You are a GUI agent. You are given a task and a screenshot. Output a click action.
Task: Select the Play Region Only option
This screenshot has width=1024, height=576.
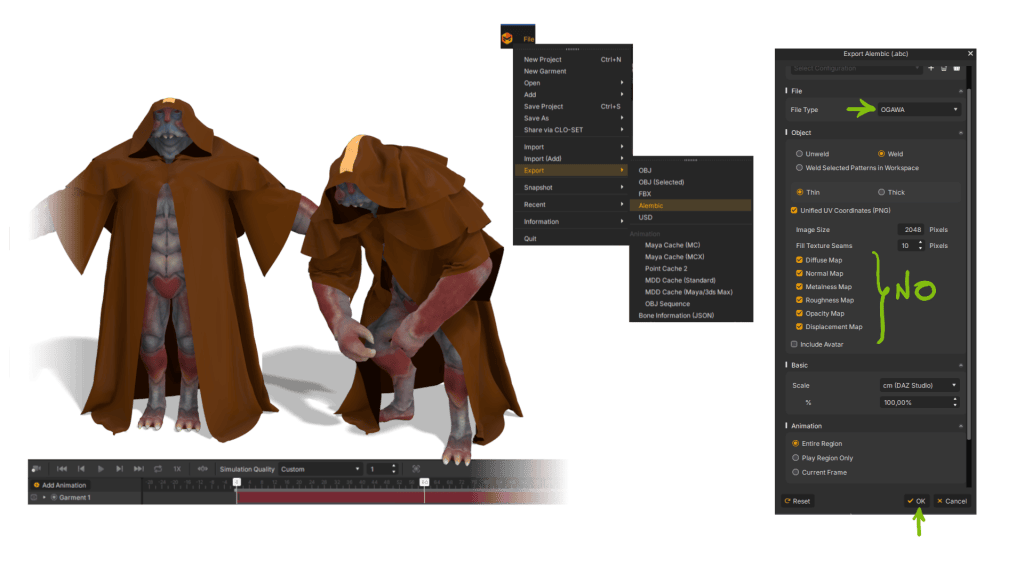795,458
